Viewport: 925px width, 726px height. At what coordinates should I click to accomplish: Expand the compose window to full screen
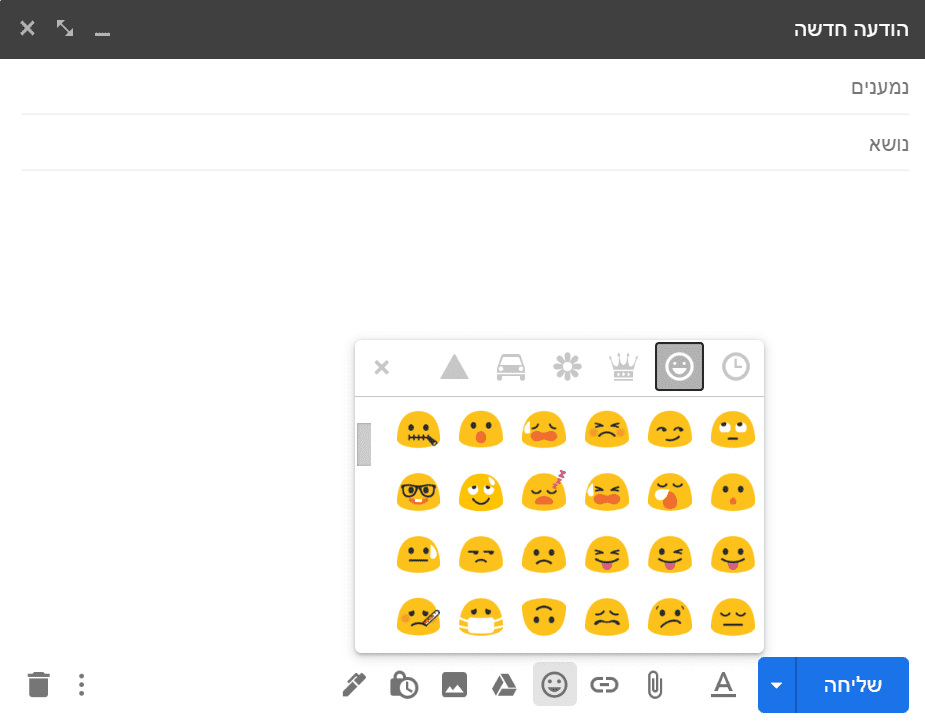(x=65, y=28)
